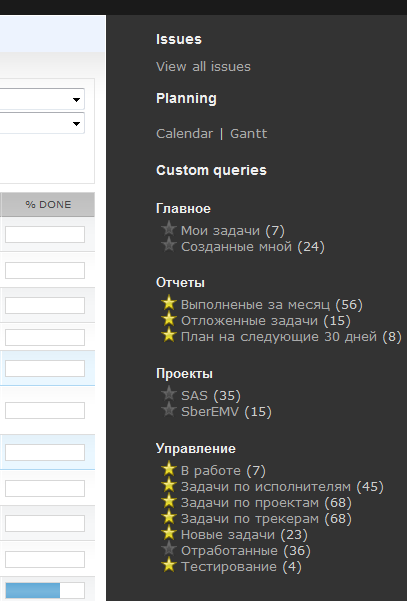Open Задачи по трекерам (68) query
Image resolution: width=407 pixels, height=601 pixels.
[x=266, y=519]
